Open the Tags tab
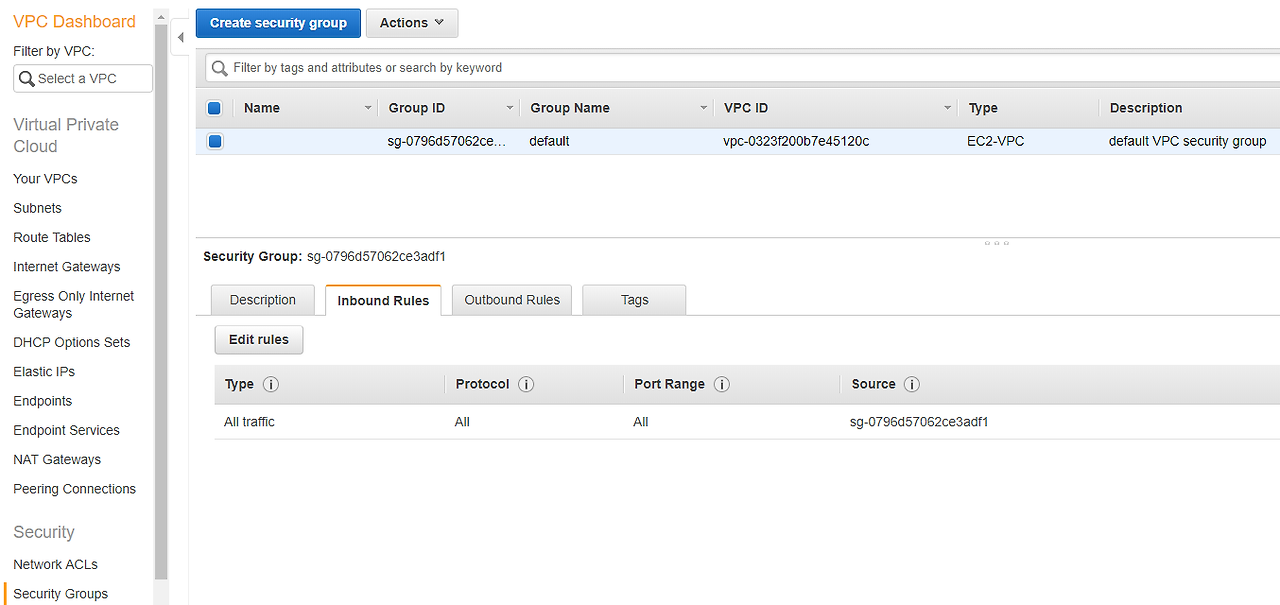This screenshot has width=1280, height=605. (x=634, y=300)
